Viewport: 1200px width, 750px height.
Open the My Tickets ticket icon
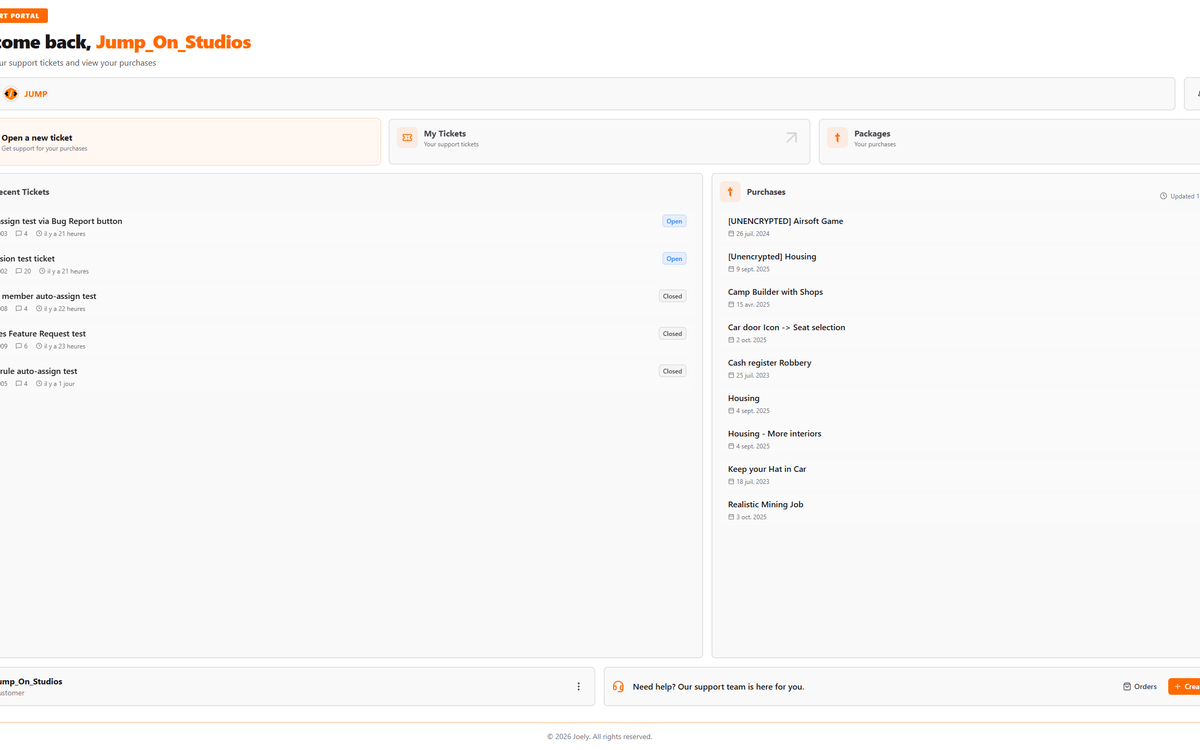(x=407, y=138)
